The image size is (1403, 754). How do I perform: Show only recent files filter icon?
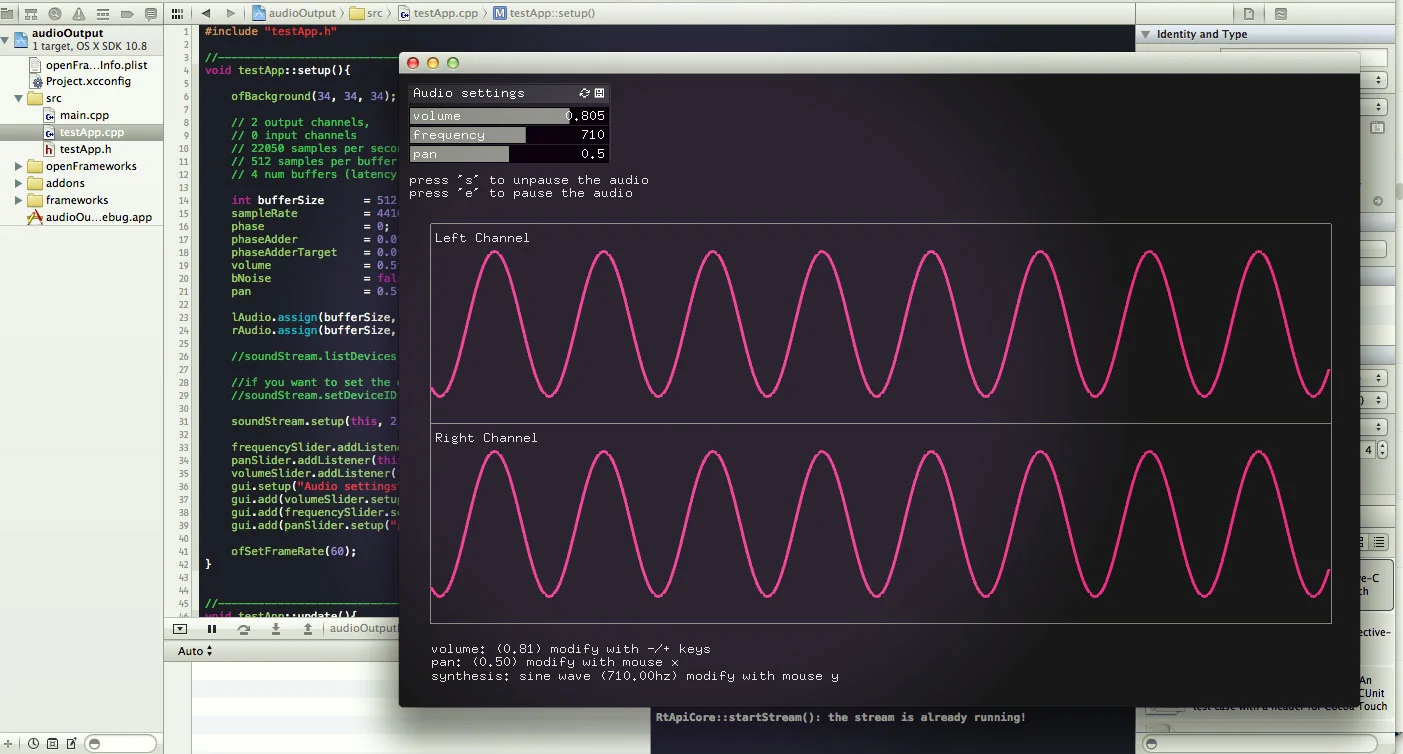pos(33,743)
